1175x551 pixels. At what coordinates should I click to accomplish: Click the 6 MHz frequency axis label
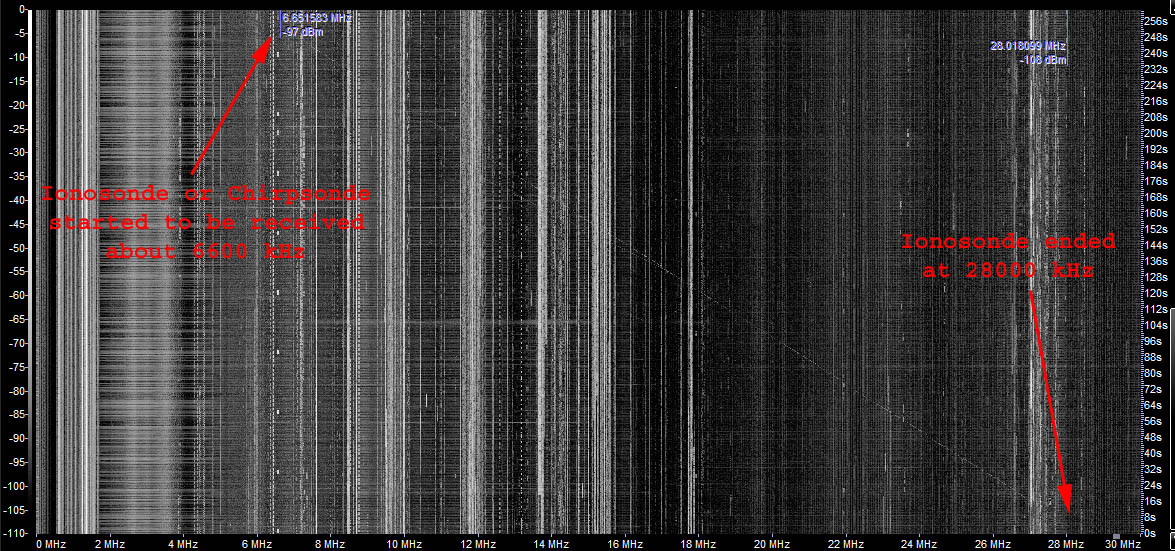256,544
